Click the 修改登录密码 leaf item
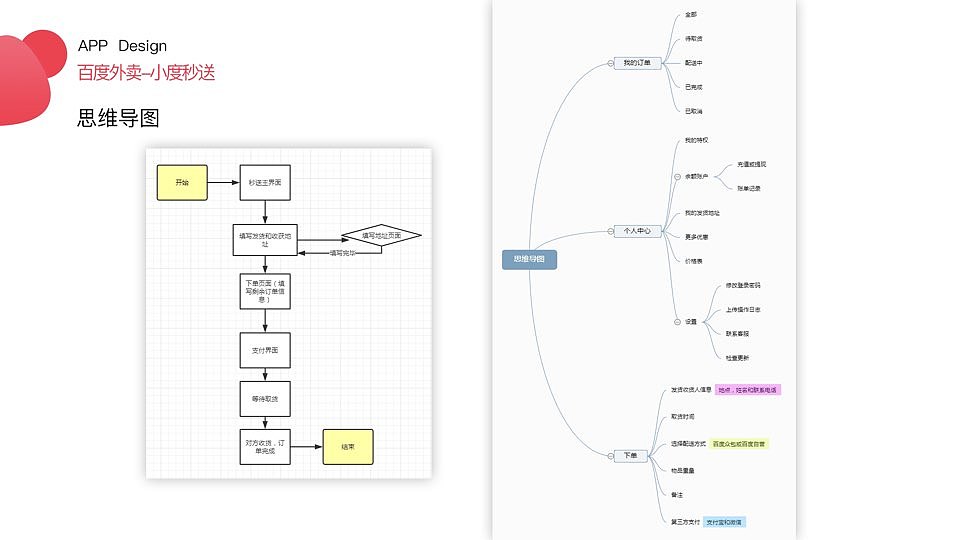Screen dimensions: 960x540 pyautogui.click(x=743, y=285)
